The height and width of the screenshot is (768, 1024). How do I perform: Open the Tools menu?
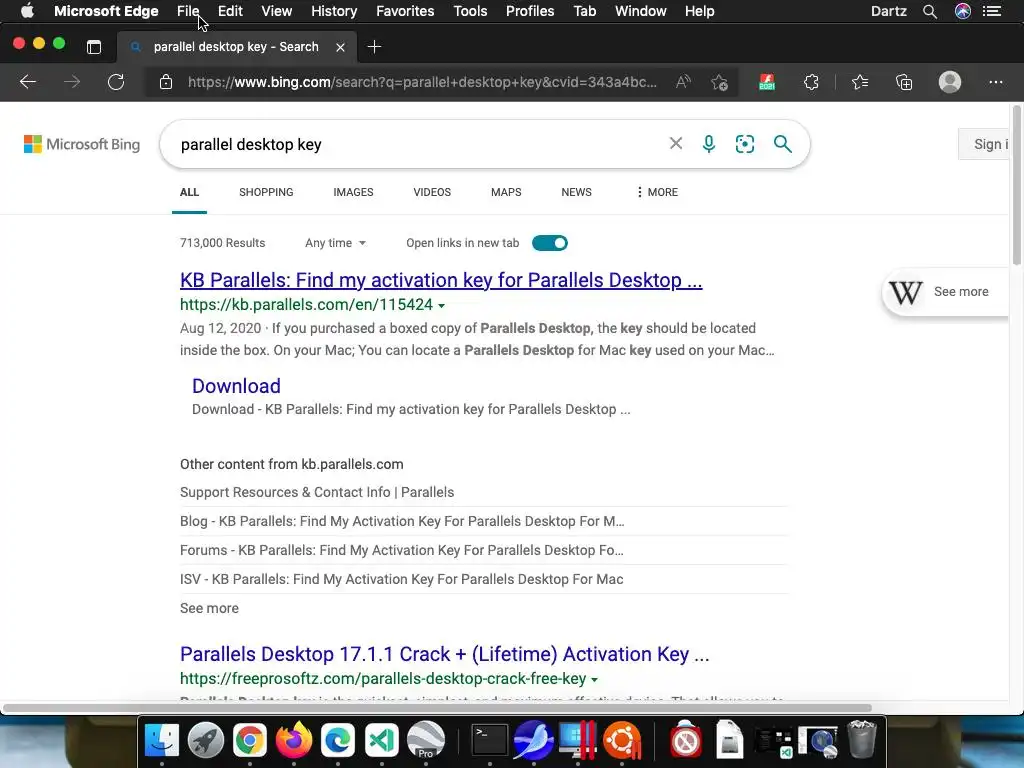tap(470, 11)
